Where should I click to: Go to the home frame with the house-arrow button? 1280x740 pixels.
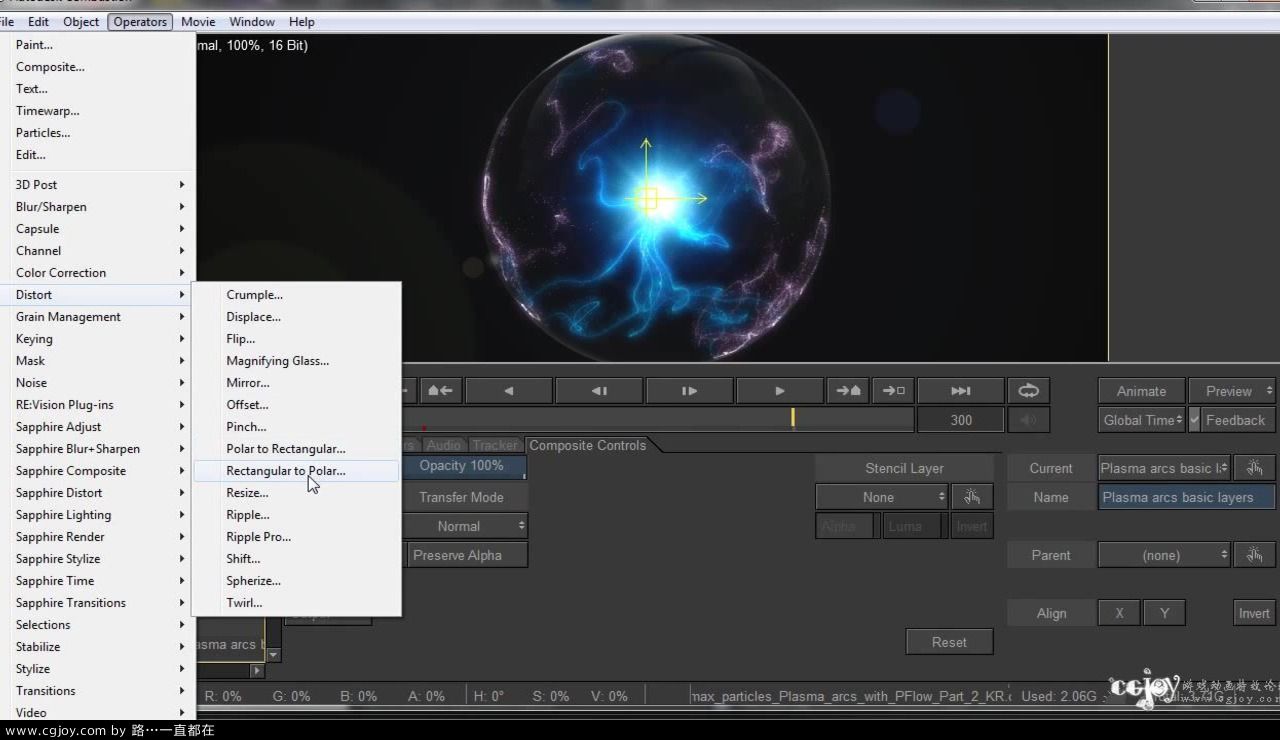pyautogui.click(x=440, y=391)
